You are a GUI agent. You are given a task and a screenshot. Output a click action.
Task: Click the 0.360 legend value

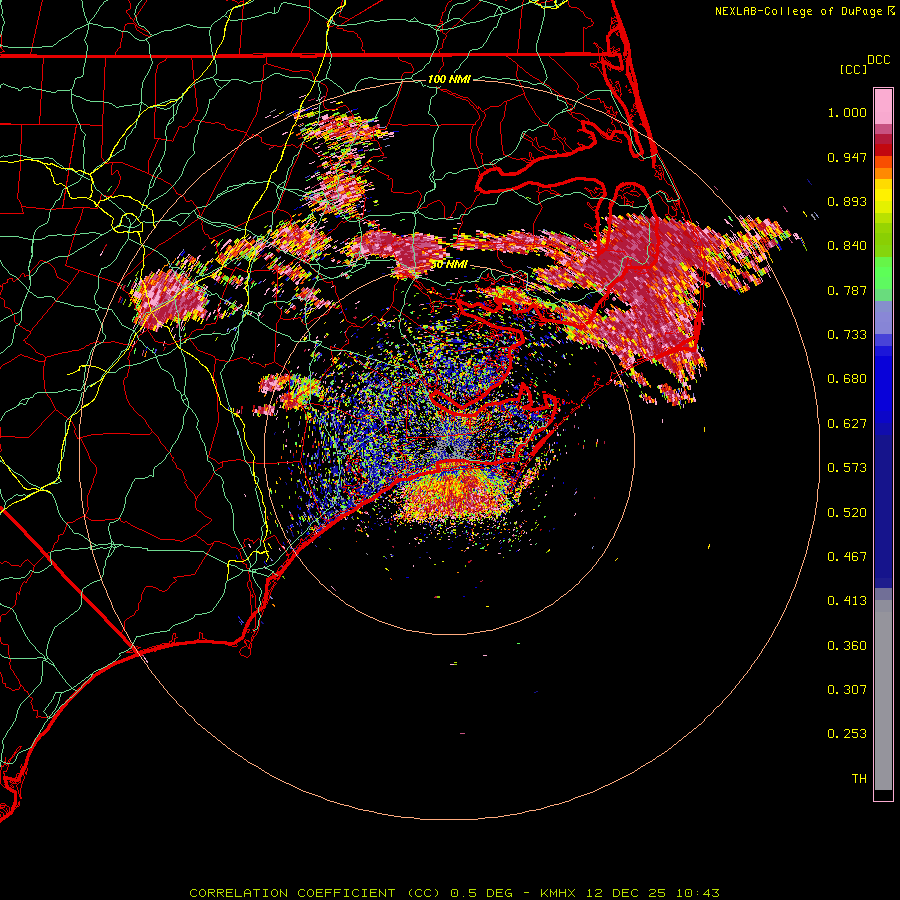click(847, 646)
